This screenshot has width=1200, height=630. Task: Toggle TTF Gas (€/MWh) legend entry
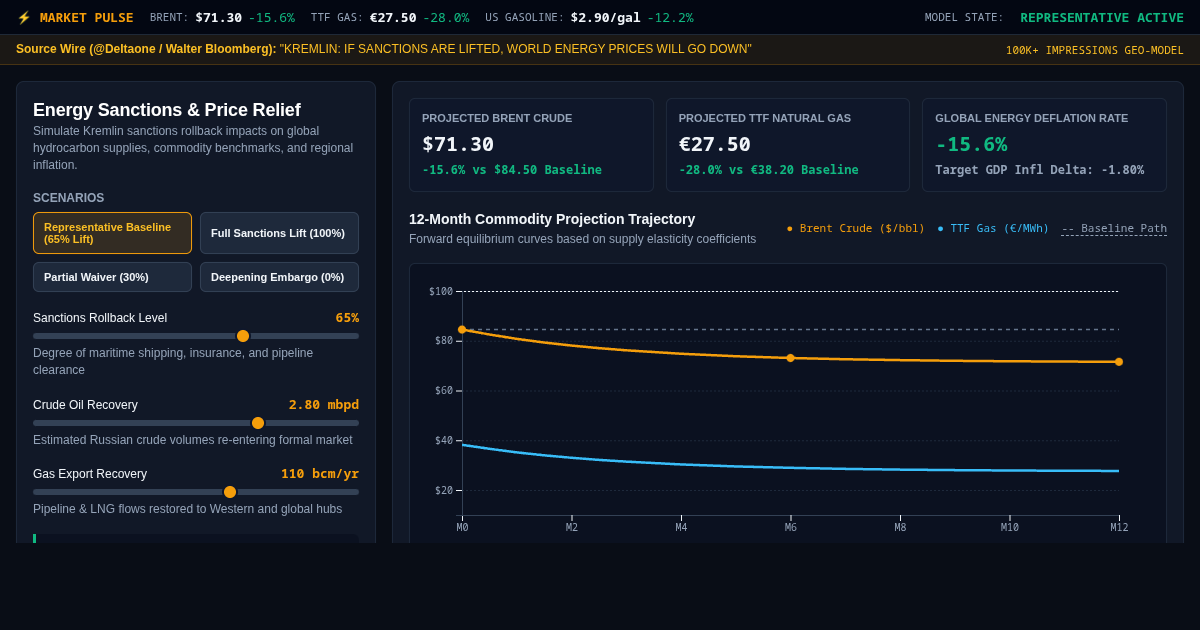(993, 228)
